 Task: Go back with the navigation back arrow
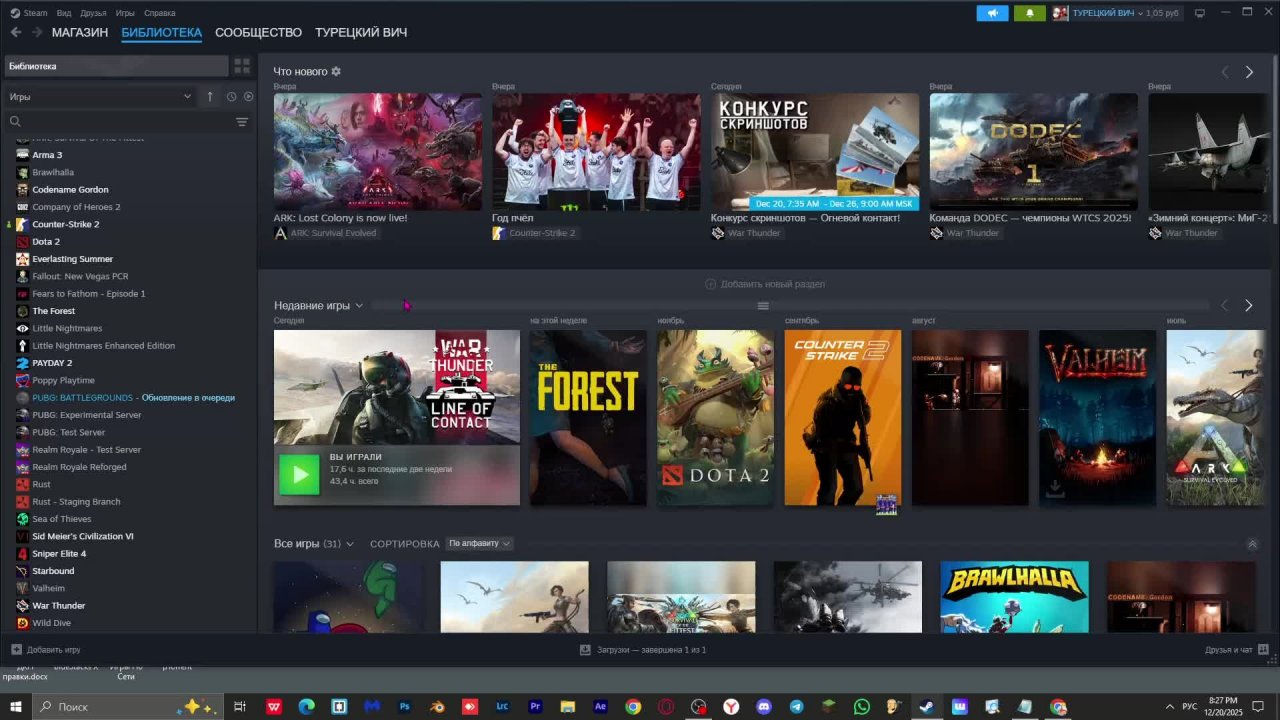(16, 32)
